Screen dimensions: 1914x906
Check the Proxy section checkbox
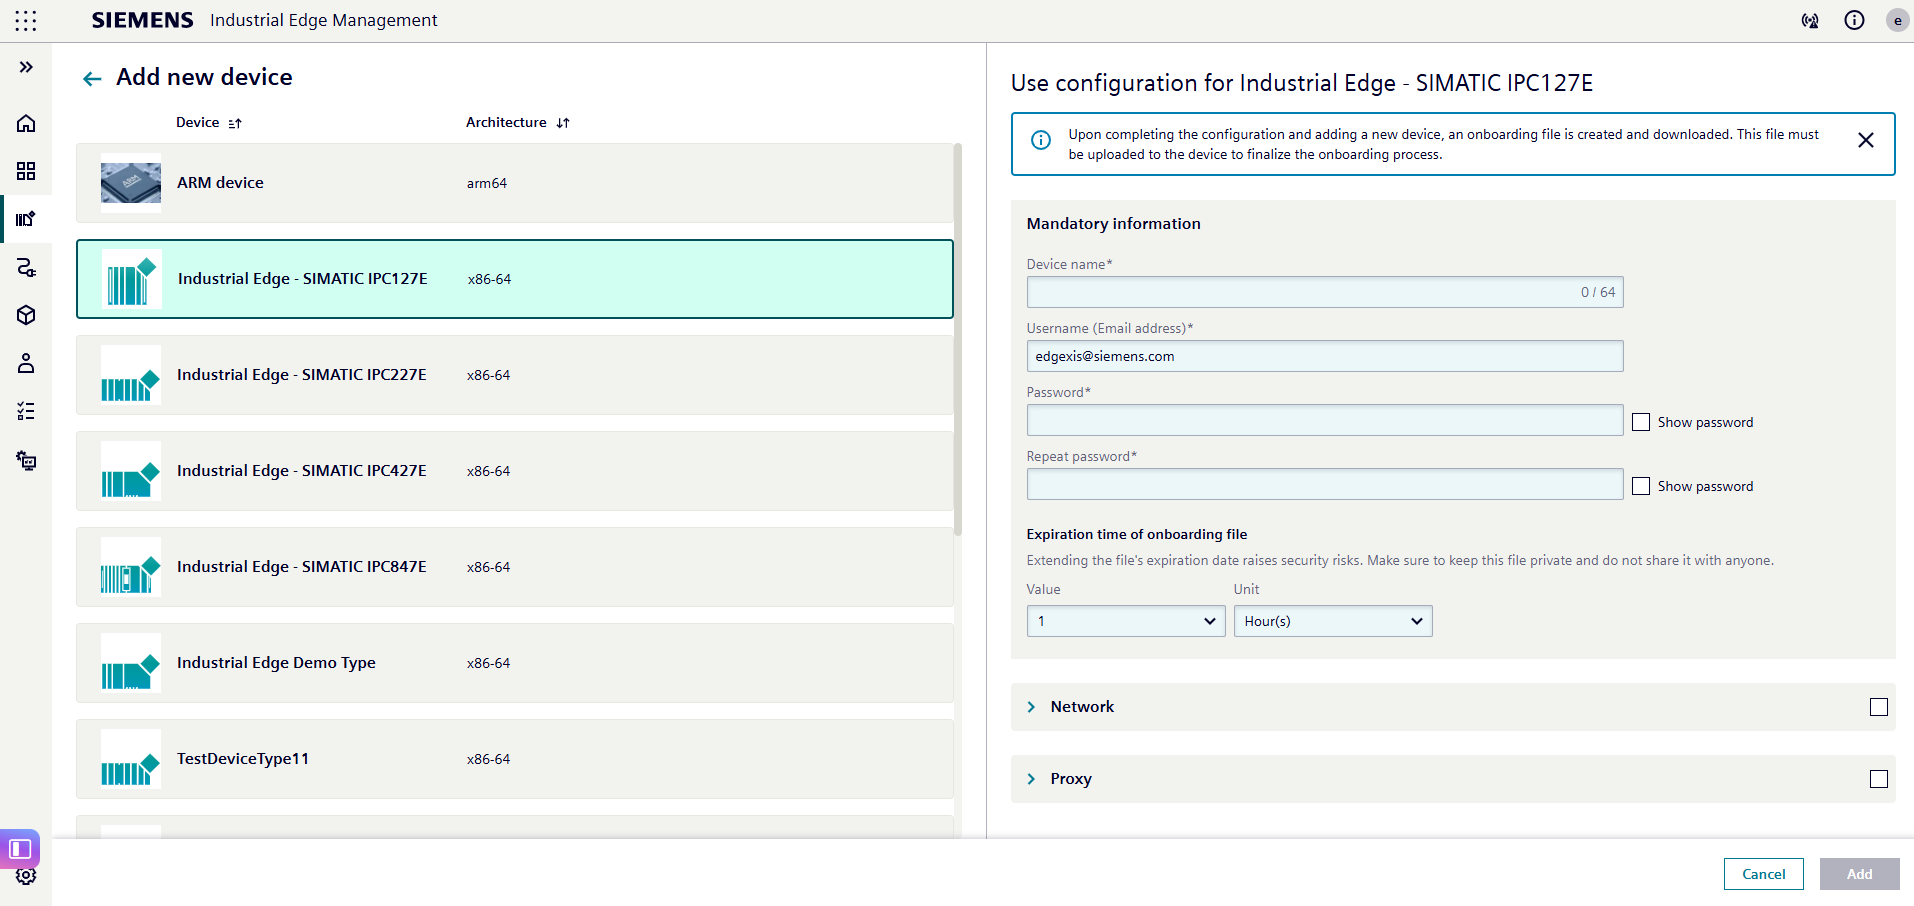click(x=1878, y=779)
